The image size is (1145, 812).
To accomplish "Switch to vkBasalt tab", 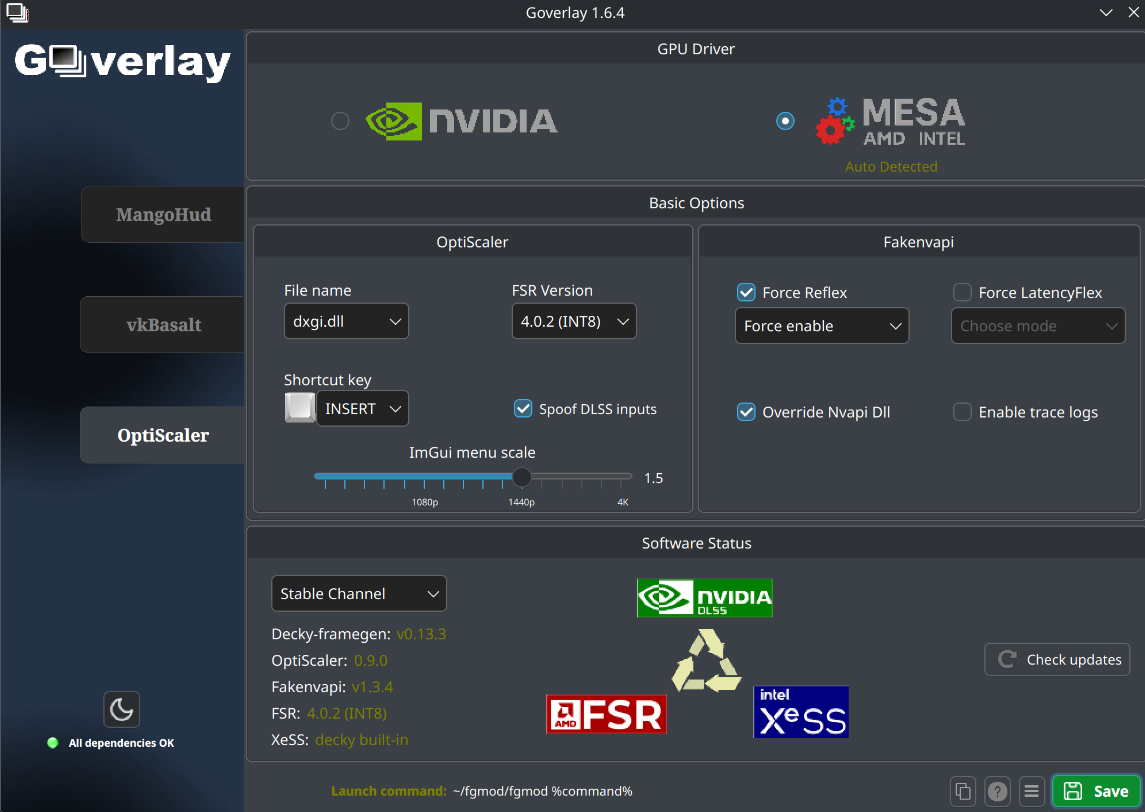I will (x=163, y=325).
